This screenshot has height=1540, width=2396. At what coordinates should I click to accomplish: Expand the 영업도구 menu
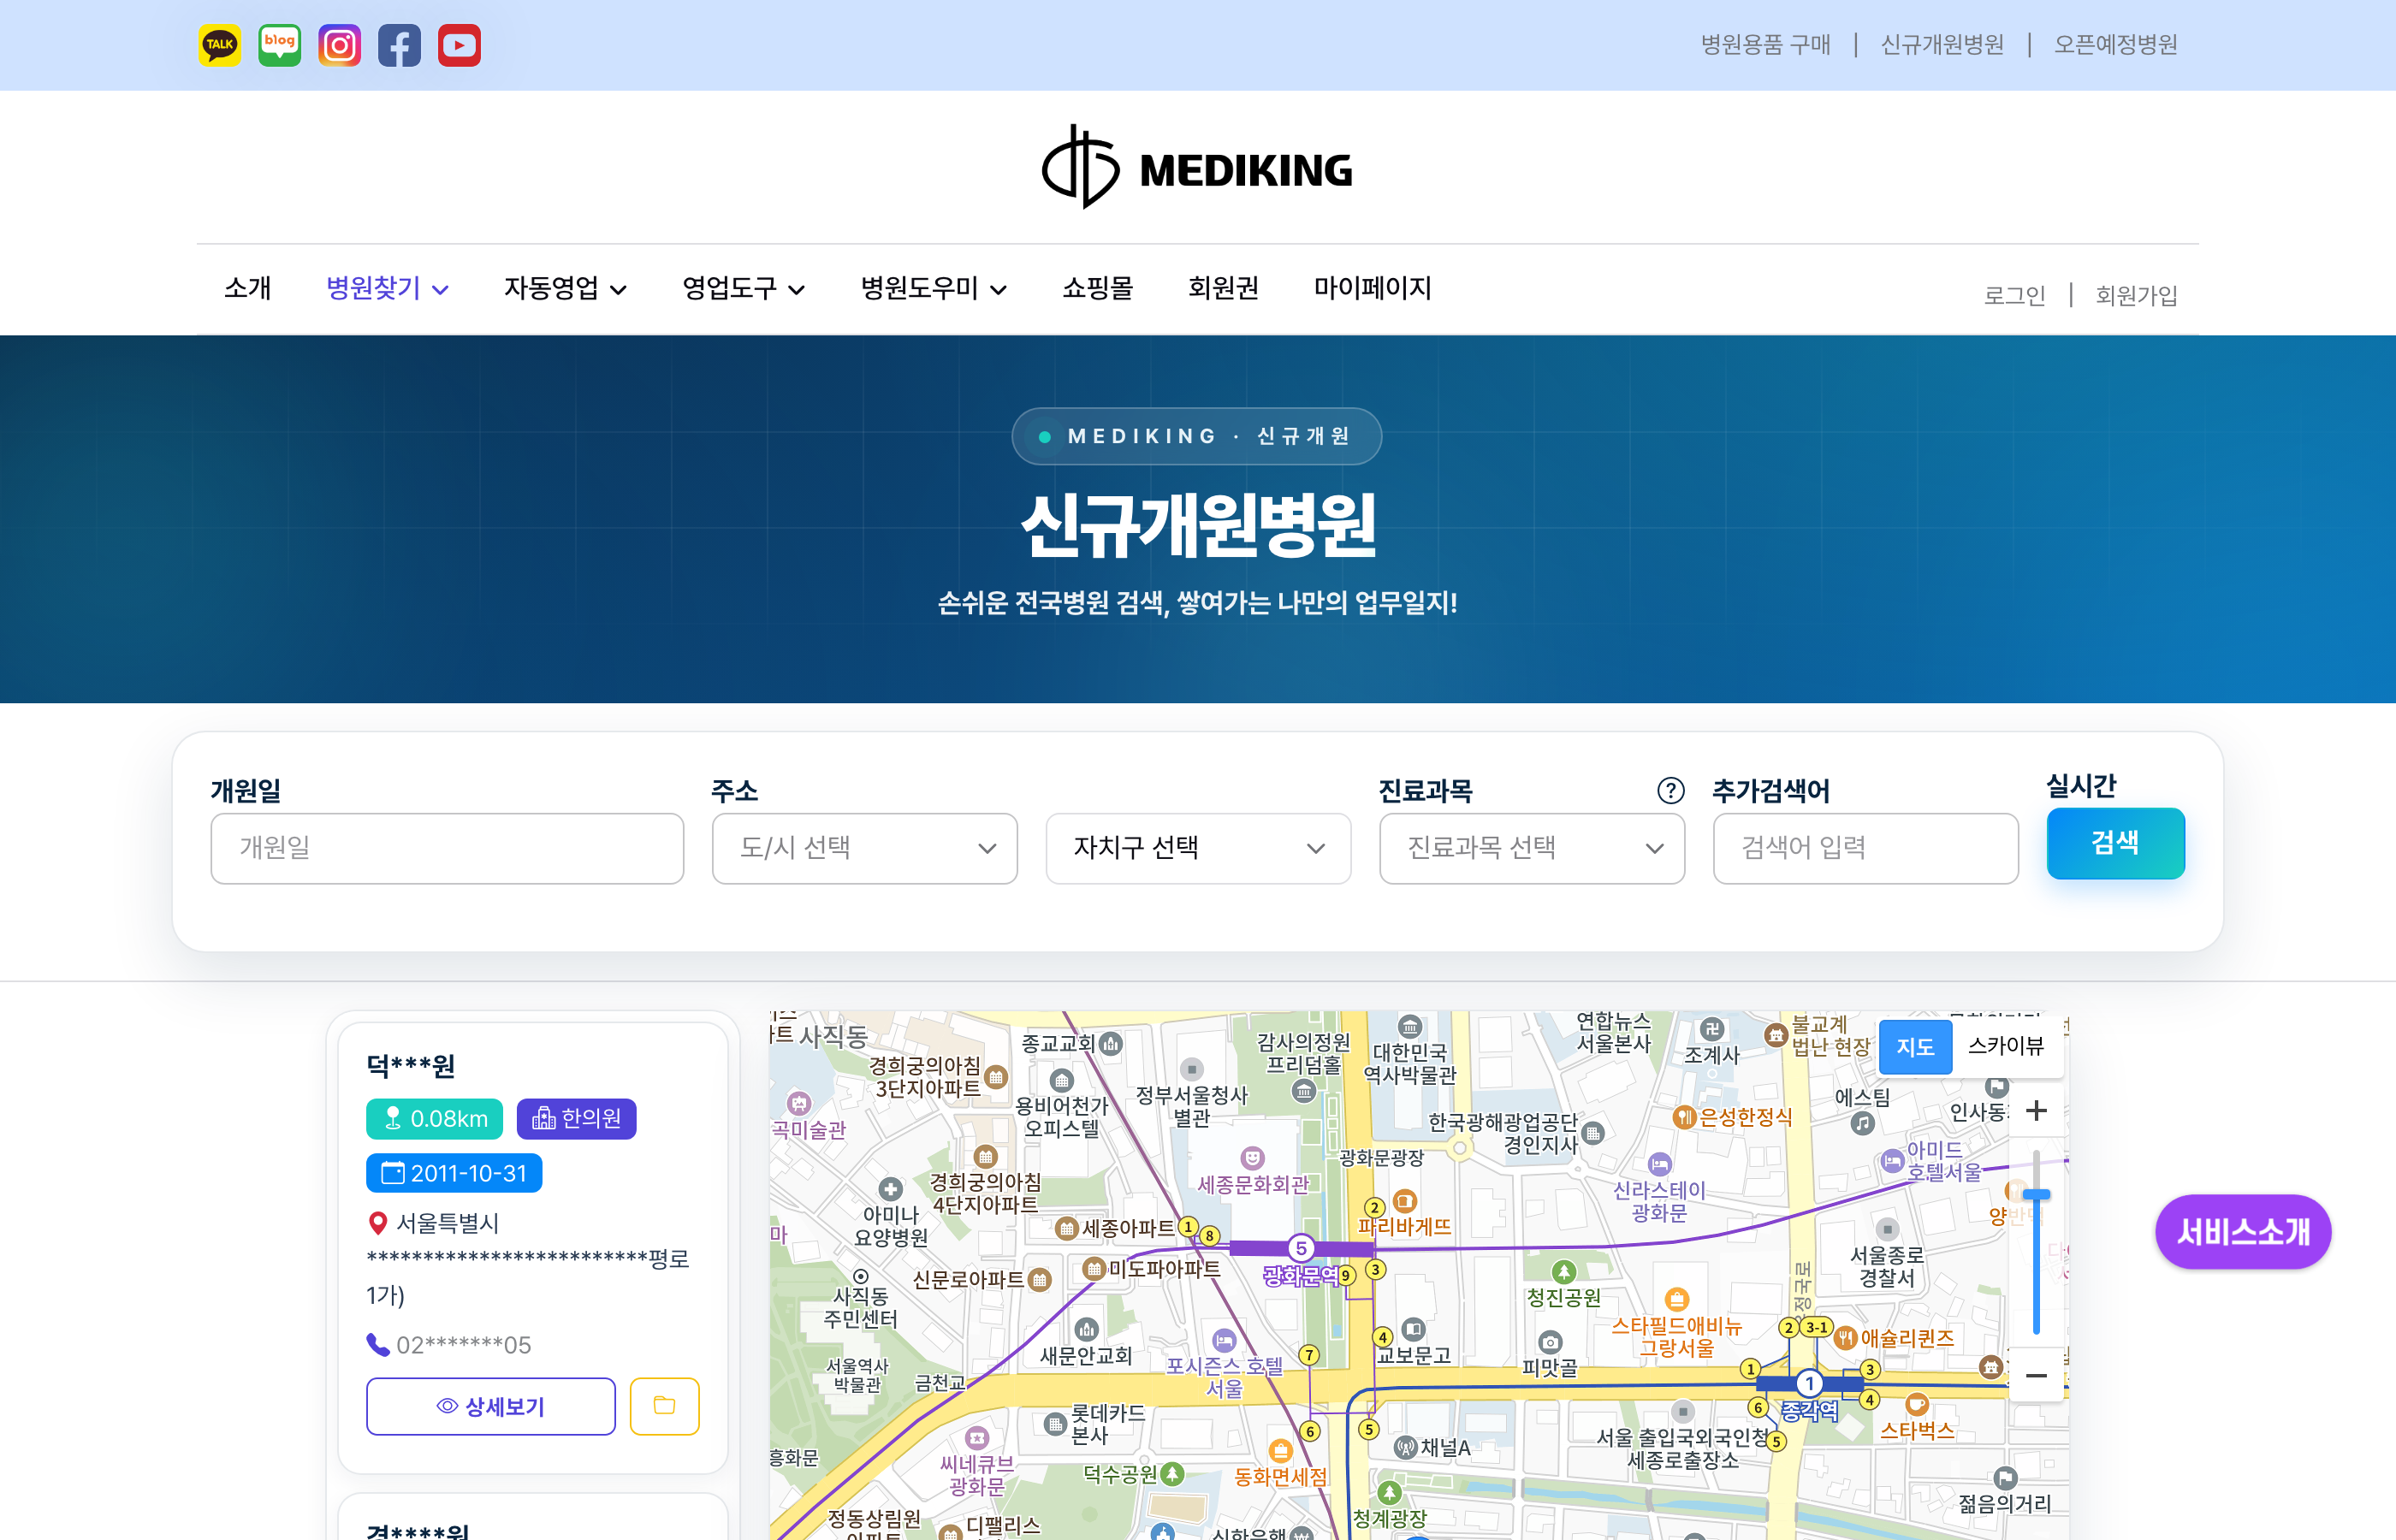pyautogui.click(x=743, y=288)
